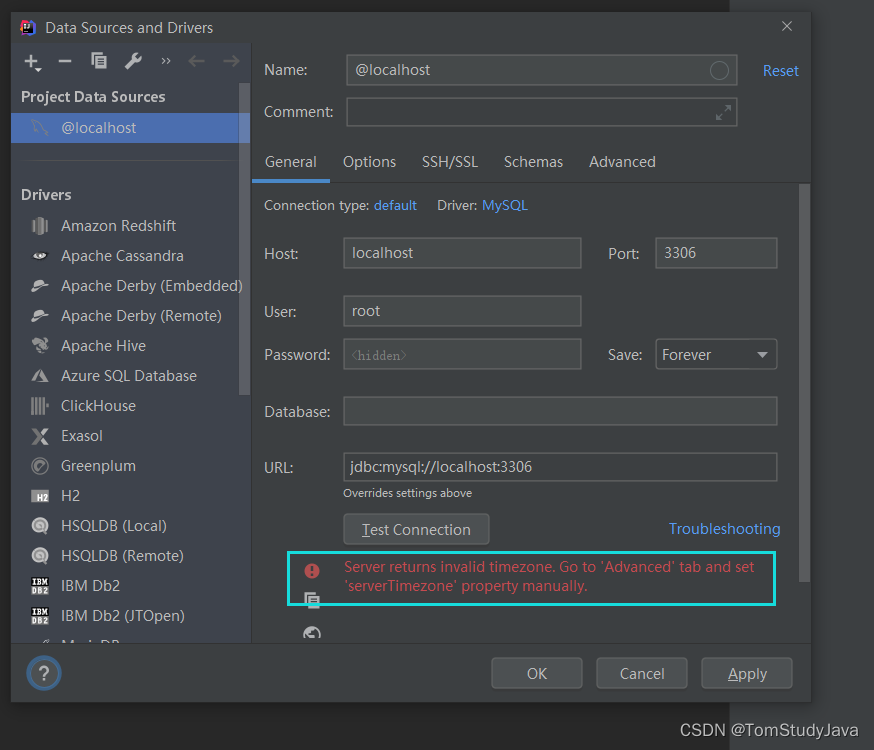The height and width of the screenshot is (750, 874).
Task: Focus the Comment input field
Action: click(x=541, y=113)
